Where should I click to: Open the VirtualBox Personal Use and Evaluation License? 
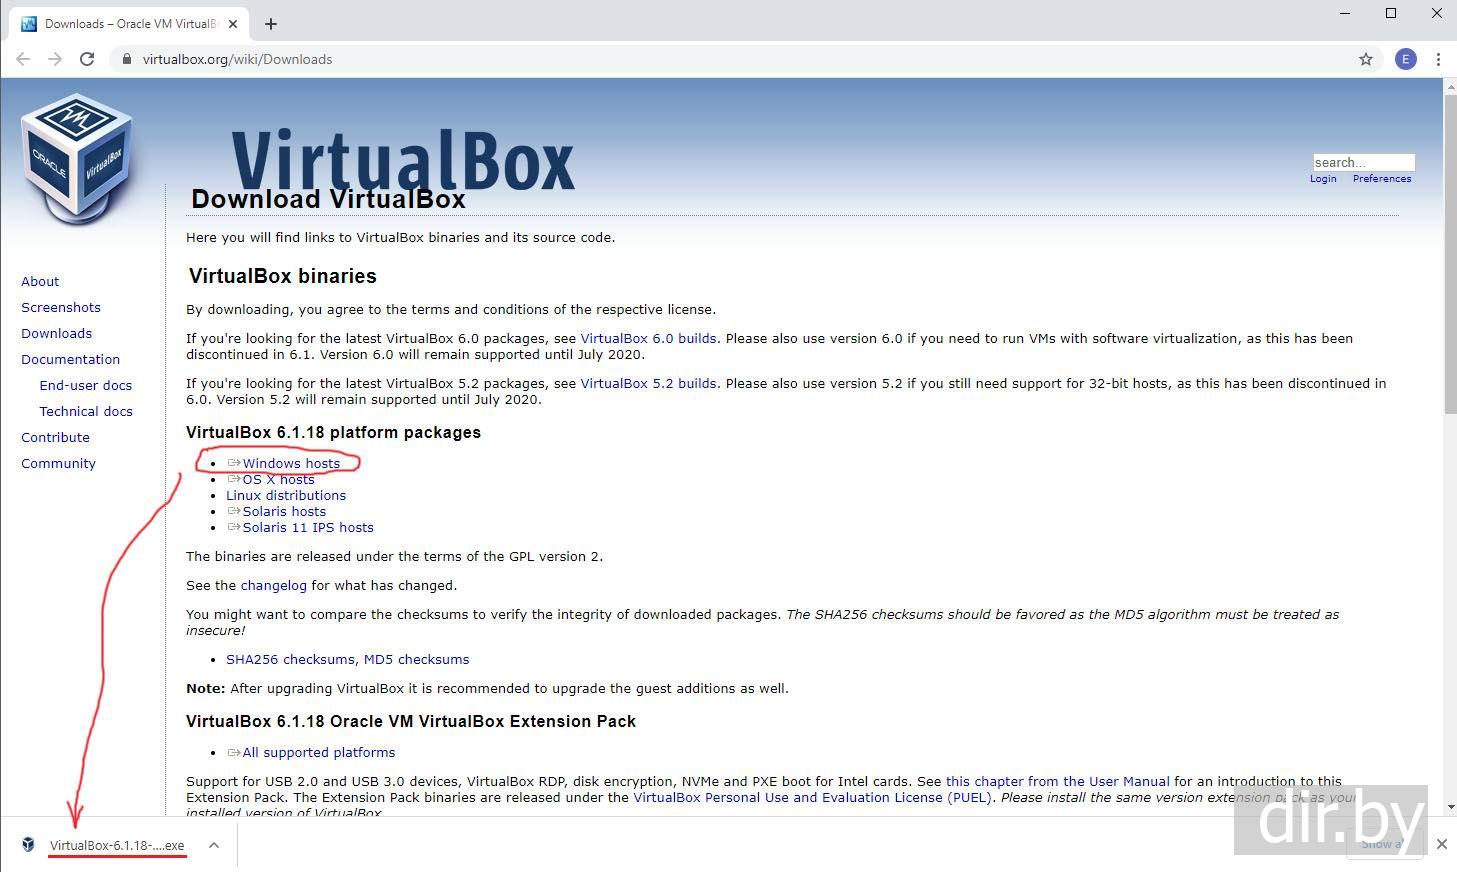coord(812,797)
